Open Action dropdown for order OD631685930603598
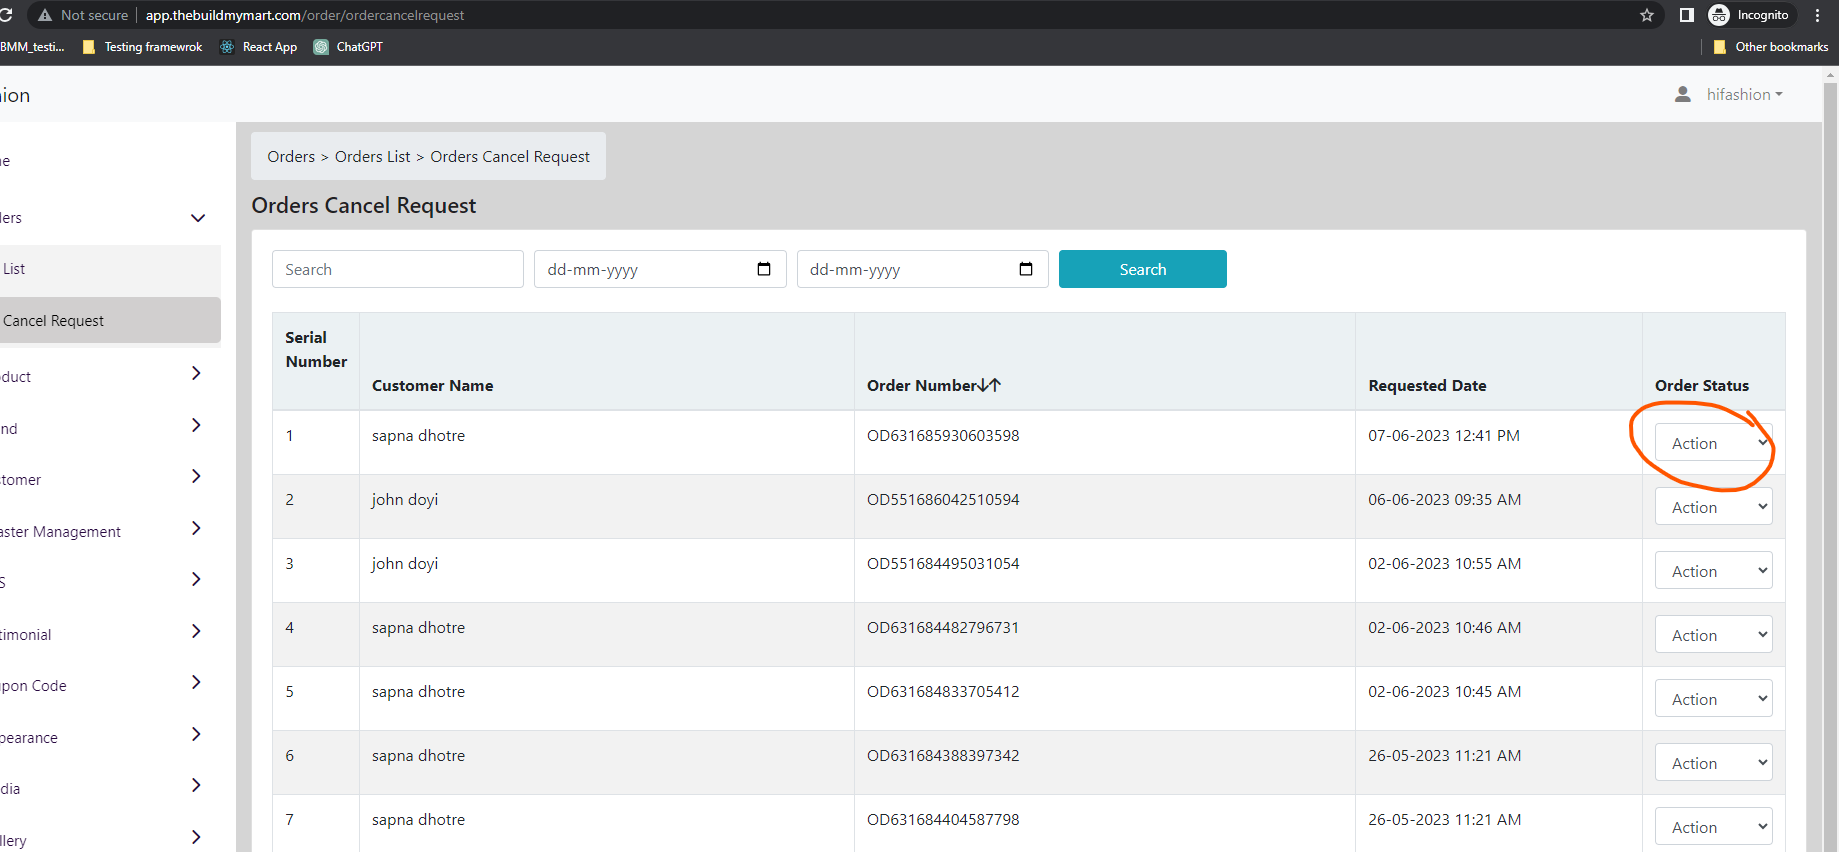1839x852 pixels. 1713,443
